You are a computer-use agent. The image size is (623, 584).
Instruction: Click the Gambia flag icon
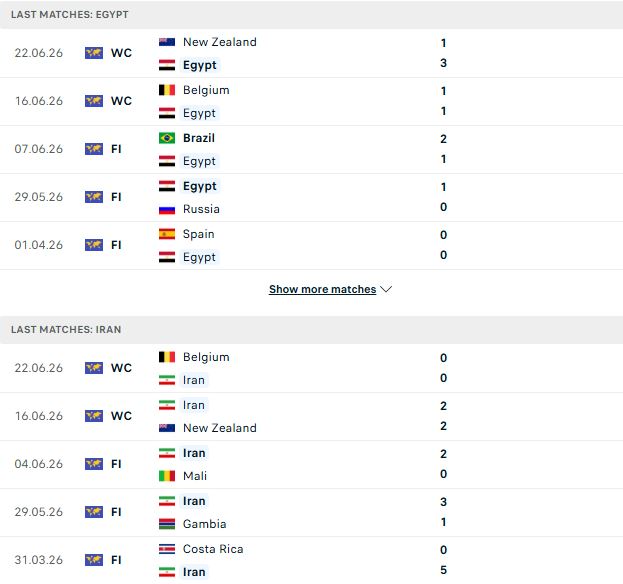coord(167,524)
